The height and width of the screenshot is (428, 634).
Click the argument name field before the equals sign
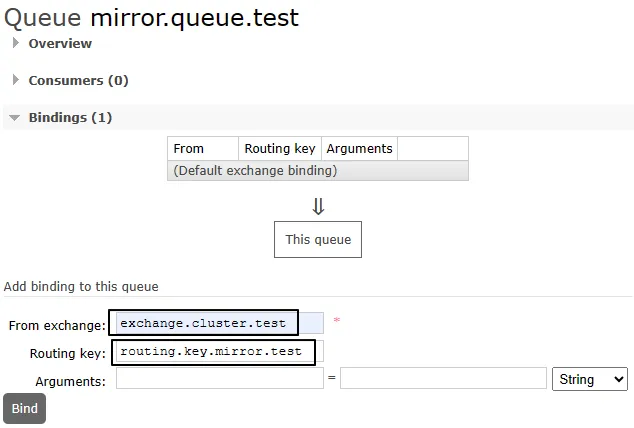point(219,380)
